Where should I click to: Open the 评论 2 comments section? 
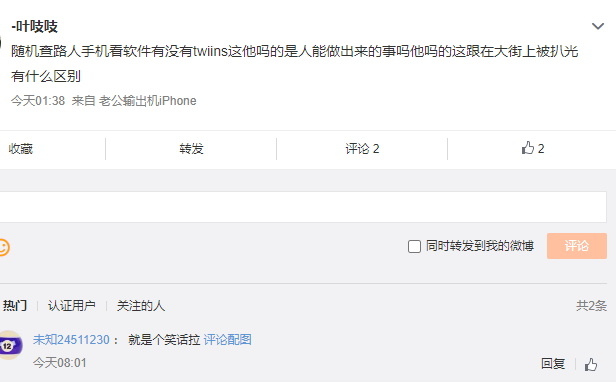click(362, 149)
